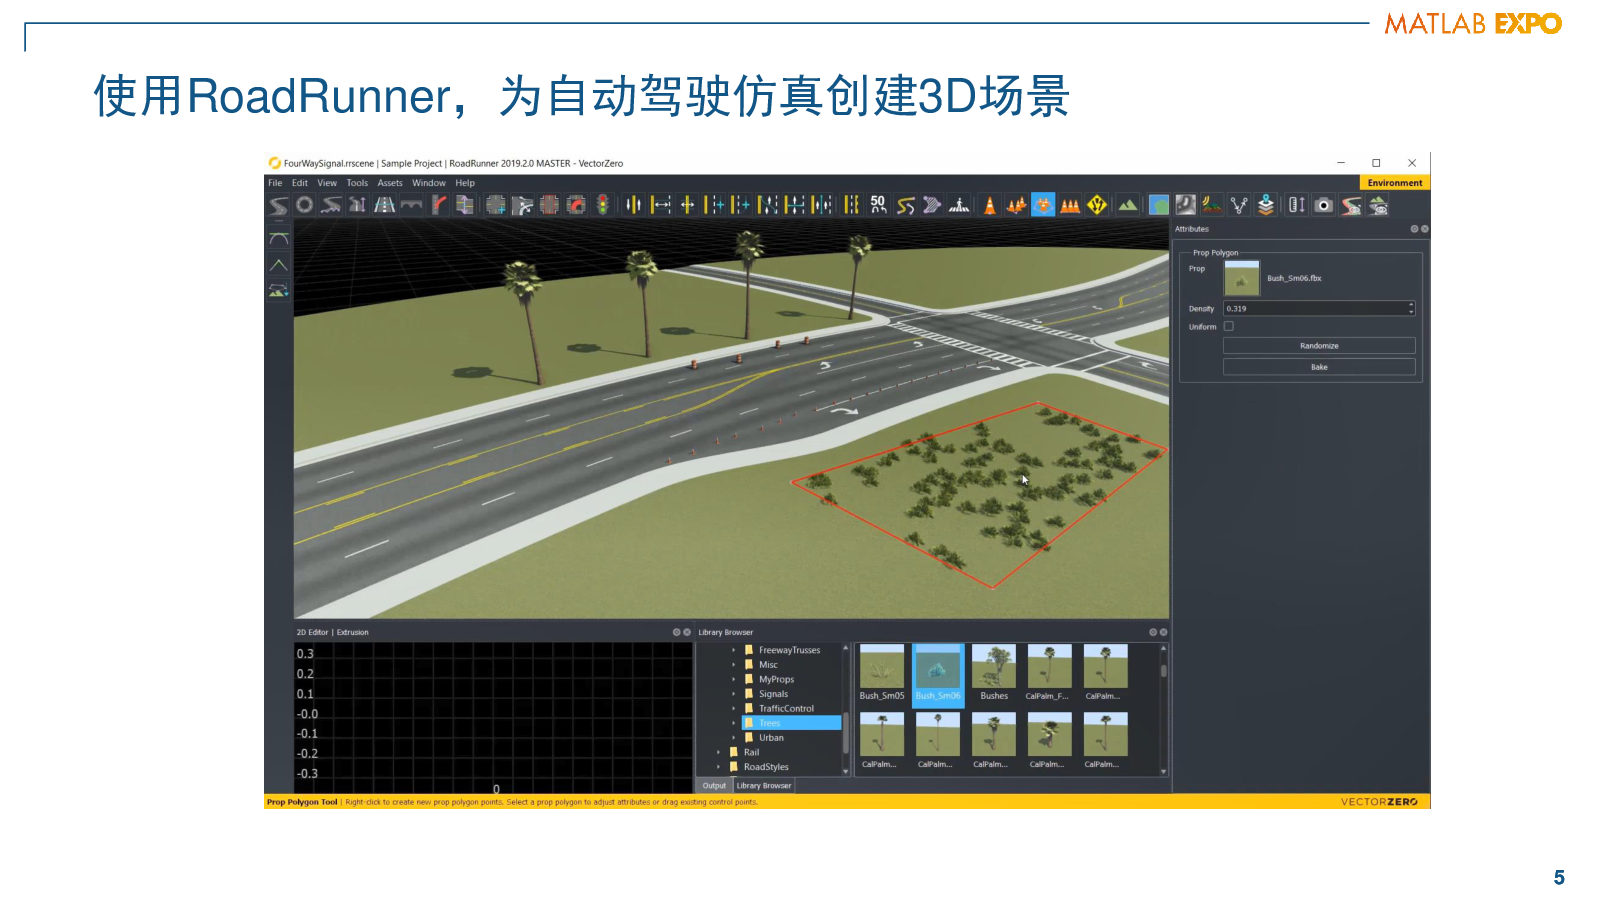Image resolution: width=1600 pixels, height=900 pixels.
Task: Pick the Lane Width tool icon
Action: point(660,205)
